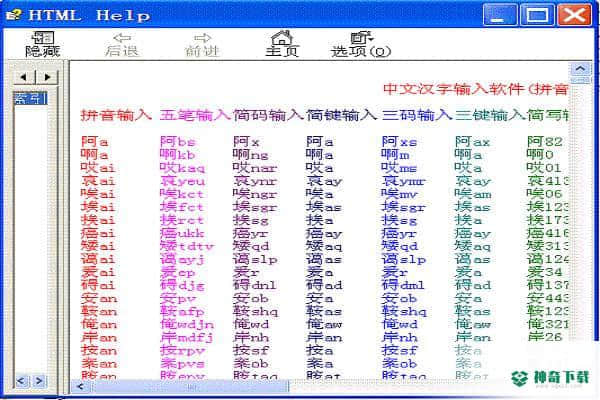600x400 pixels.
Task: Click the red entry 阿a in pinyin column
Action: tap(94, 142)
